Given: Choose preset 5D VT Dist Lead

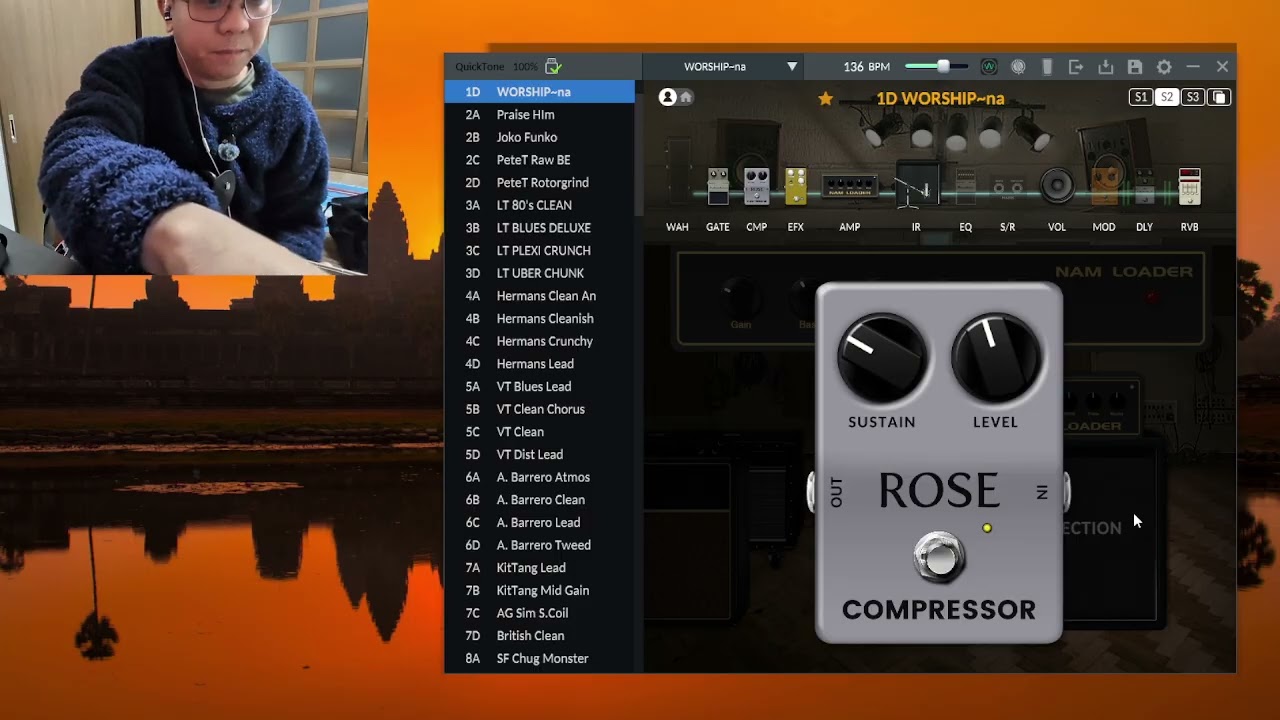Looking at the screenshot, I should 539,455.
